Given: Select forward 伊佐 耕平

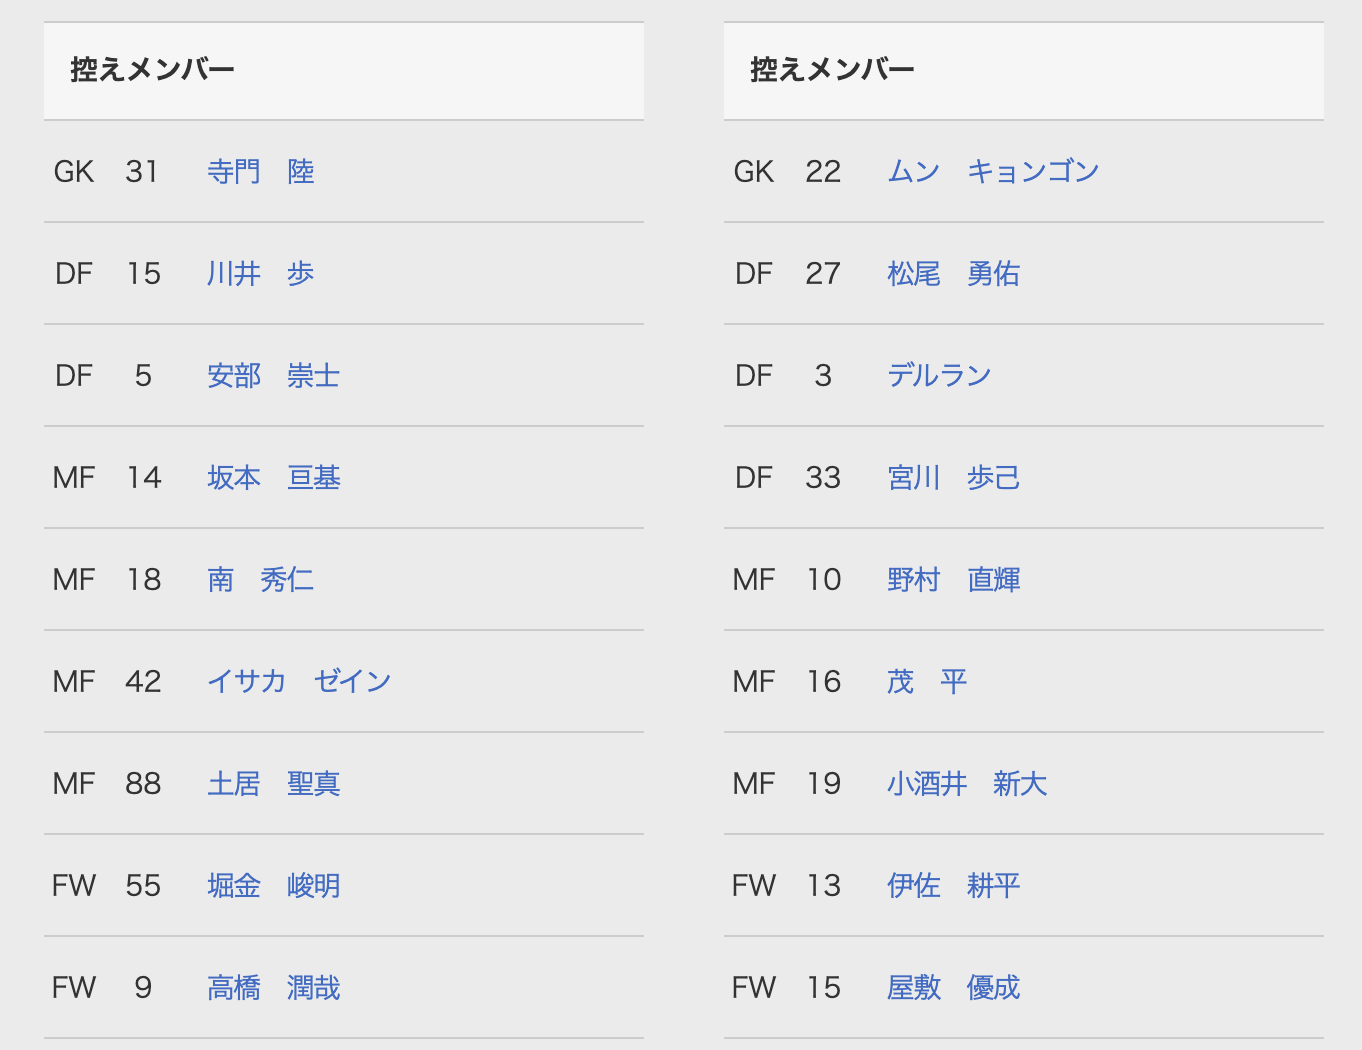Looking at the screenshot, I should (954, 886).
